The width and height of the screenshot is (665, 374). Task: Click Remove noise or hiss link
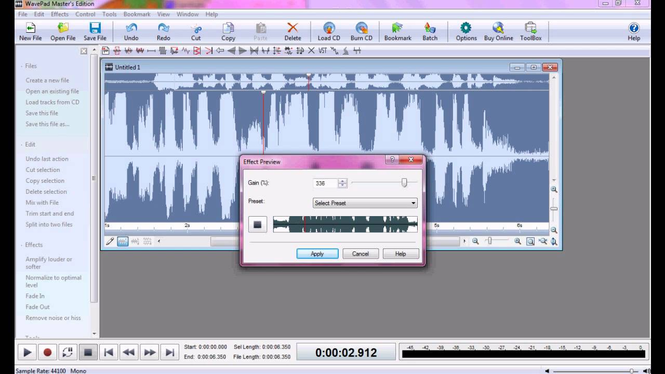pyautogui.click(x=53, y=318)
